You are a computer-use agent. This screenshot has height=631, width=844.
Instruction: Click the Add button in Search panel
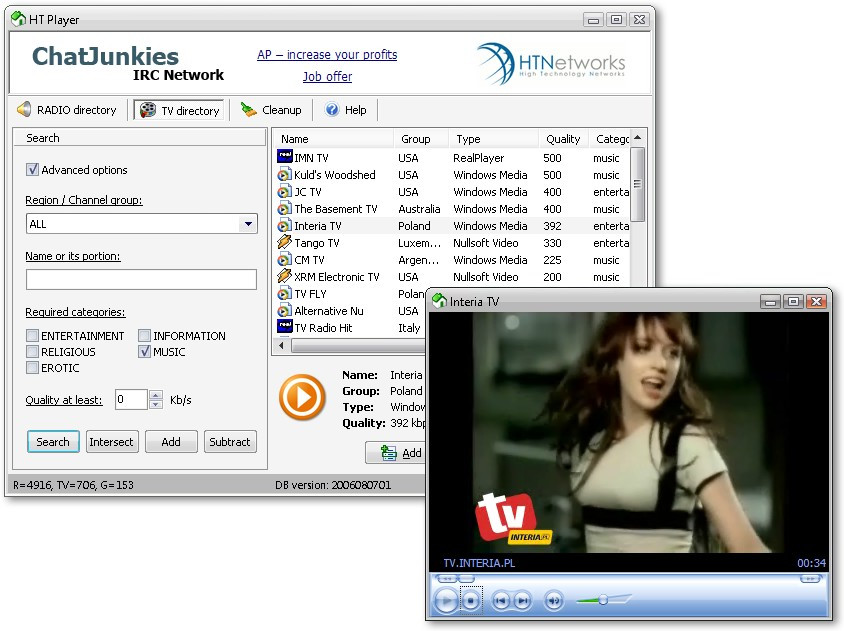[x=171, y=441]
